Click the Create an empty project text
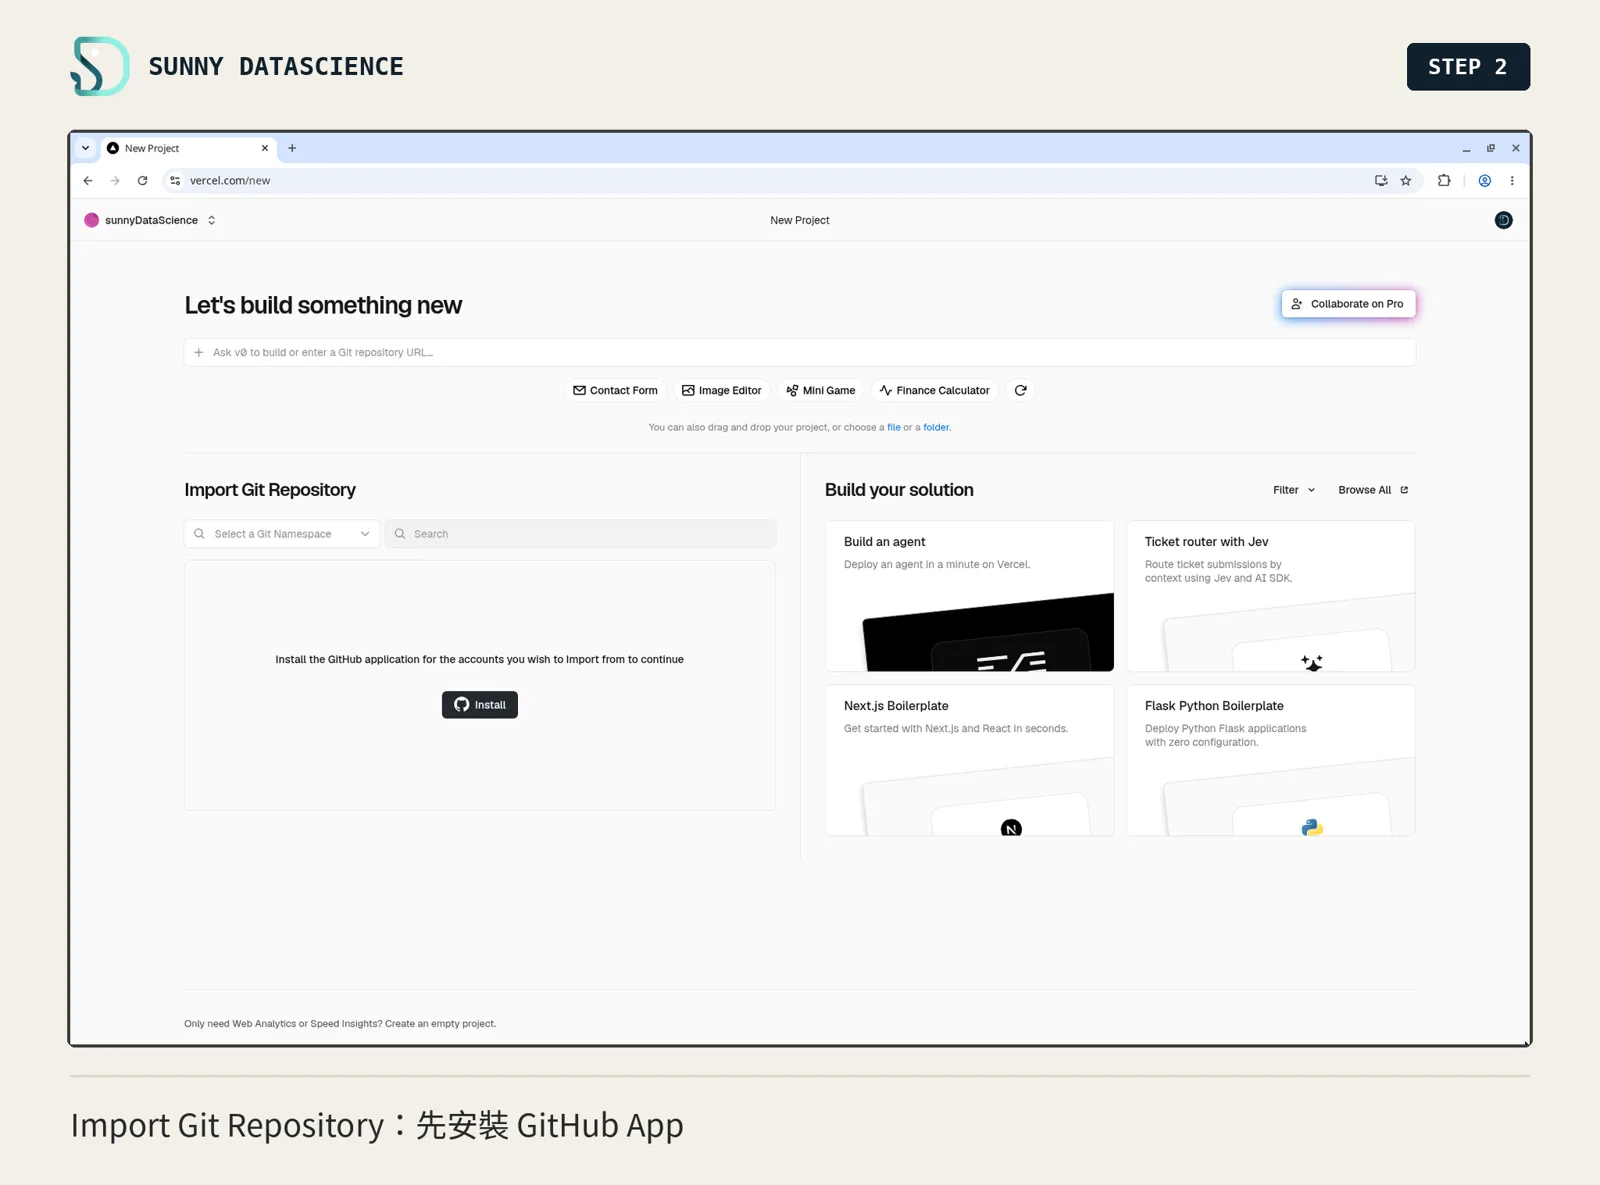Screen dimensions: 1600x1185 tap(440, 1024)
